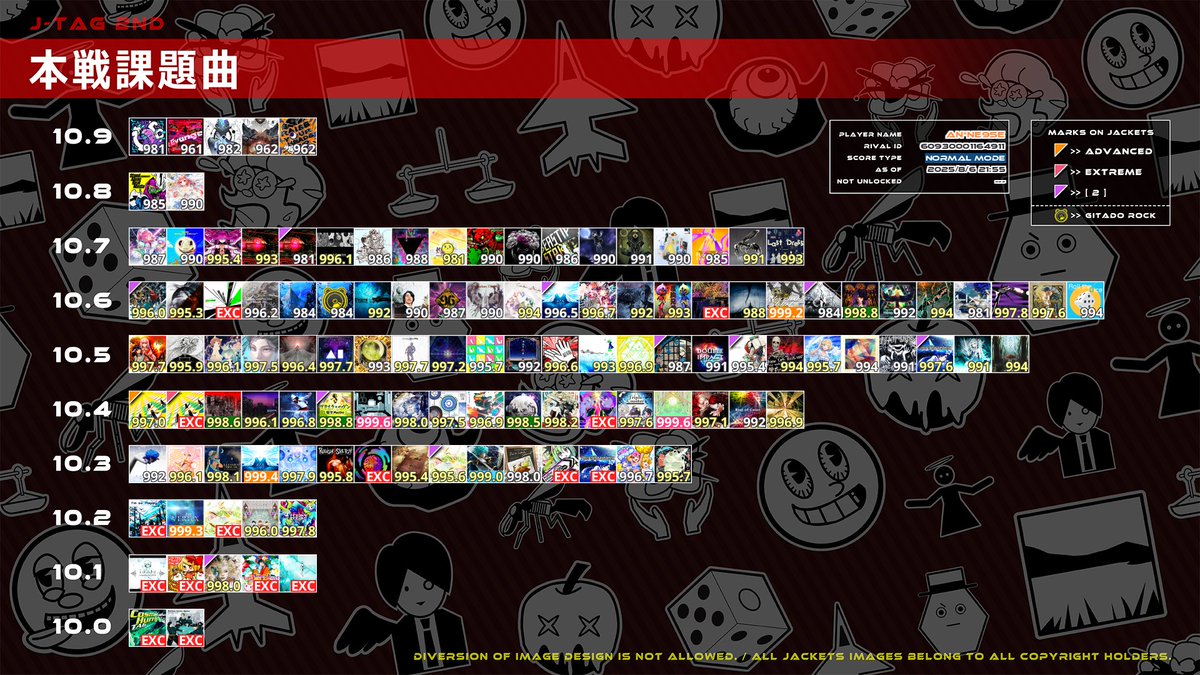Select the 10.4 row jacket scored 998.5

click(x=523, y=410)
